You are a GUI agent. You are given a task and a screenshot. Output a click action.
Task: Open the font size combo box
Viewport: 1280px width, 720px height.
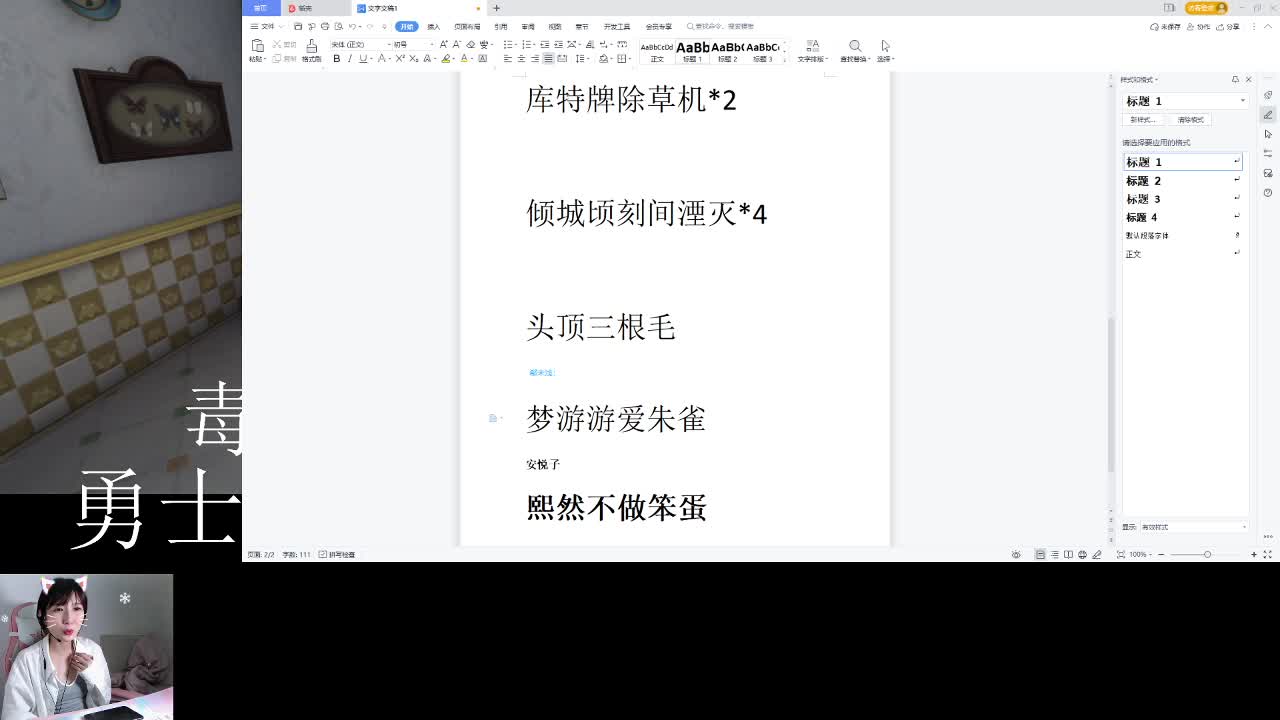point(413,44)
